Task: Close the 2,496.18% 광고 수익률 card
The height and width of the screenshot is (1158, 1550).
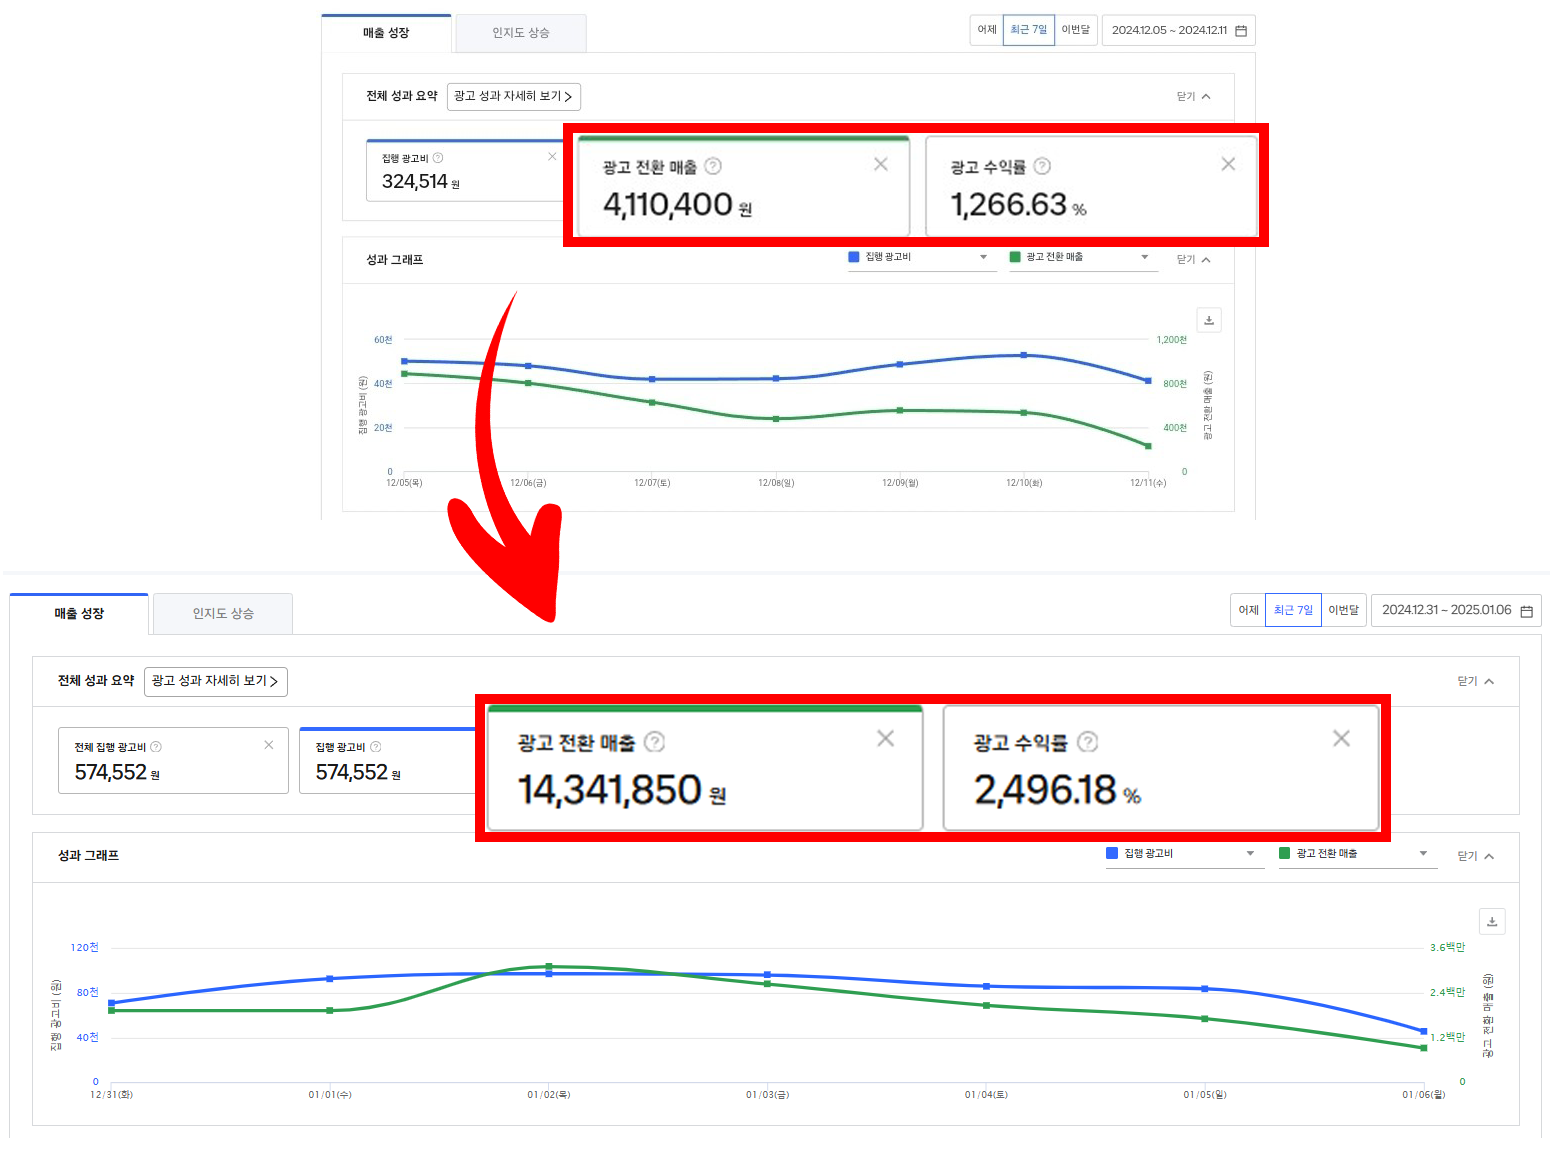Action: click(x=1341, y=738)
